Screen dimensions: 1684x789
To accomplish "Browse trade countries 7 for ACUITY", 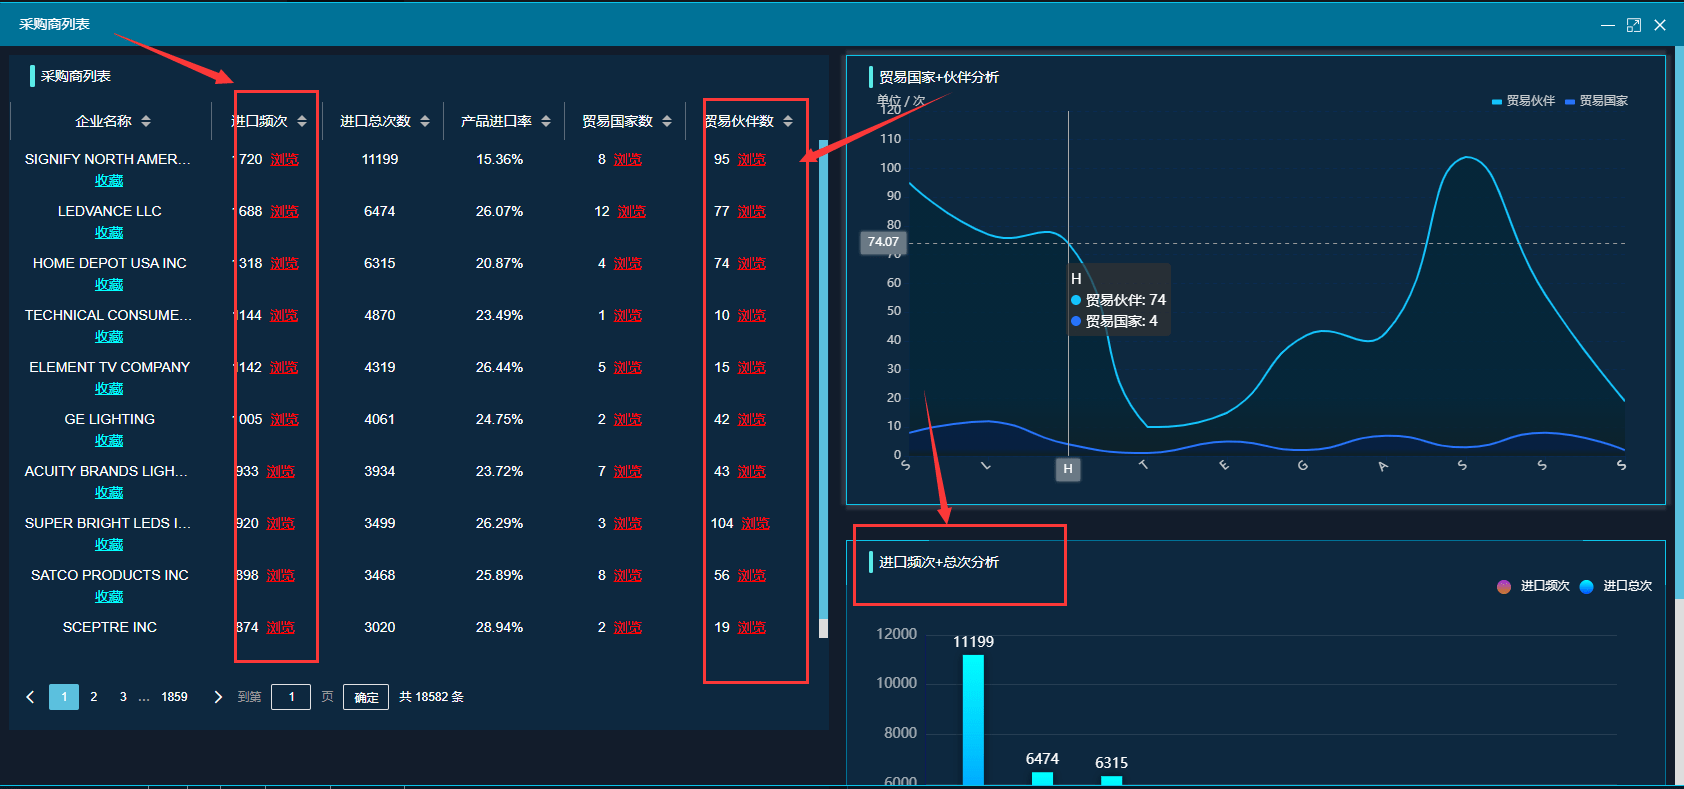I will click(628, 471).
